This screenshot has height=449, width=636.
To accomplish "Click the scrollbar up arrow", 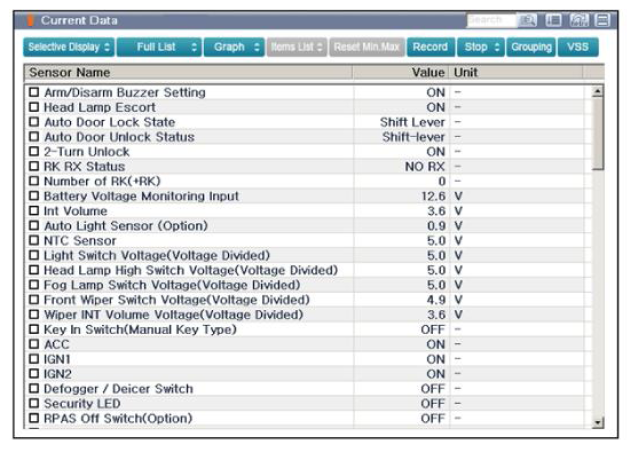I will pyautogui.click(x=597, y=92).
